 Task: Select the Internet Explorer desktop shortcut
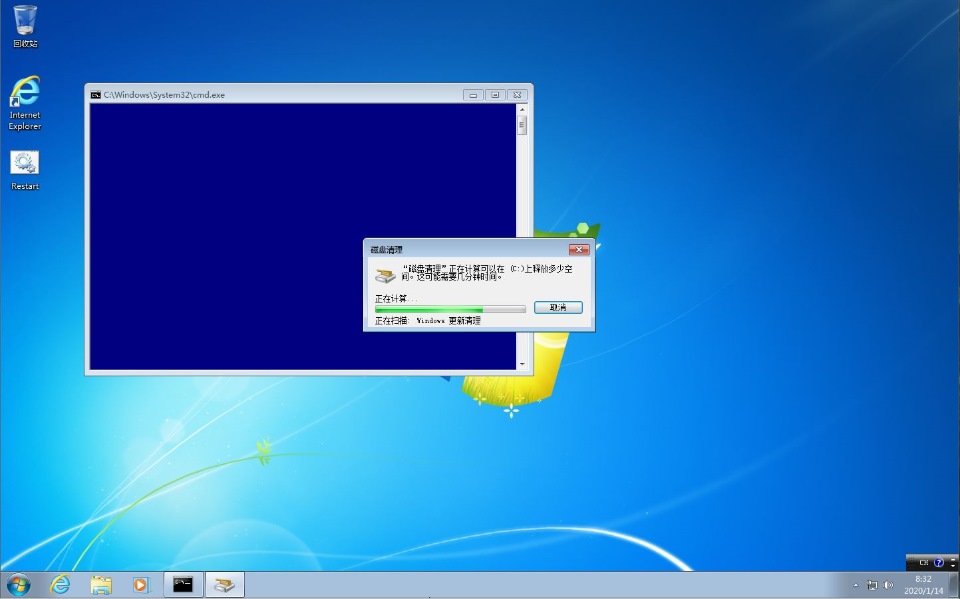(x=25, y=103)
